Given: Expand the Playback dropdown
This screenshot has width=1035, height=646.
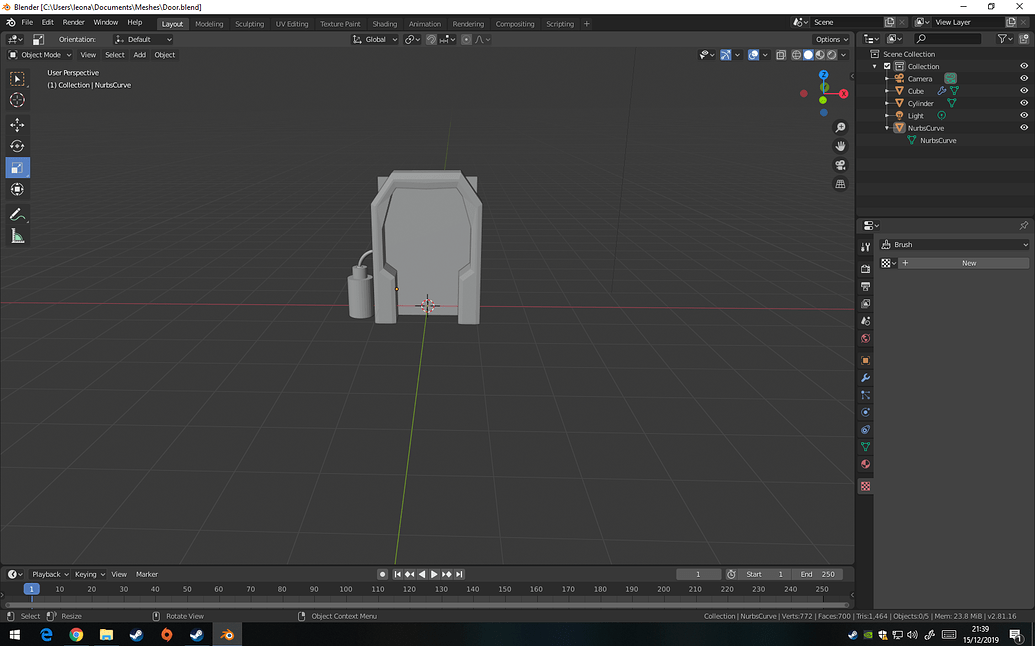Looking at the screenshot, I should click(50, 575).
